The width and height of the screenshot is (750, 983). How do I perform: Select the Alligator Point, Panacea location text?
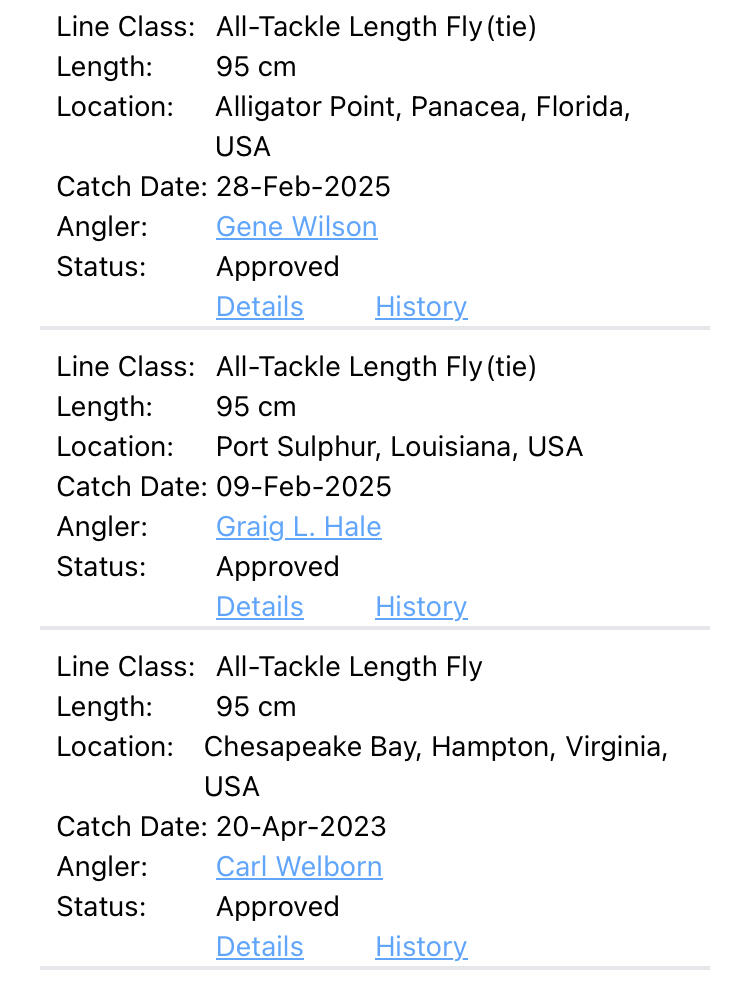(x=422, y=107)
